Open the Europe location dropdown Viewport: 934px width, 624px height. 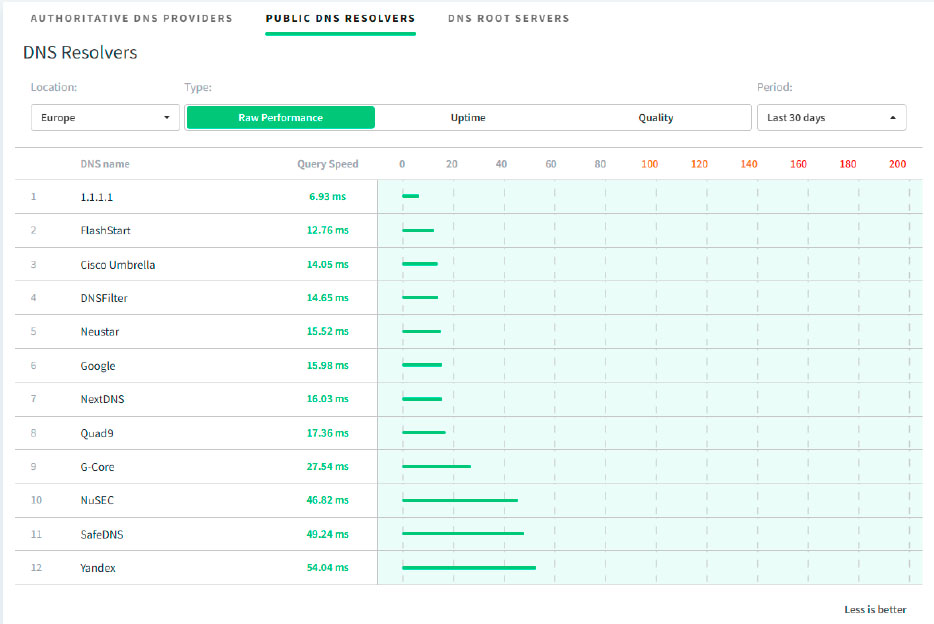(x=105, y=117)
